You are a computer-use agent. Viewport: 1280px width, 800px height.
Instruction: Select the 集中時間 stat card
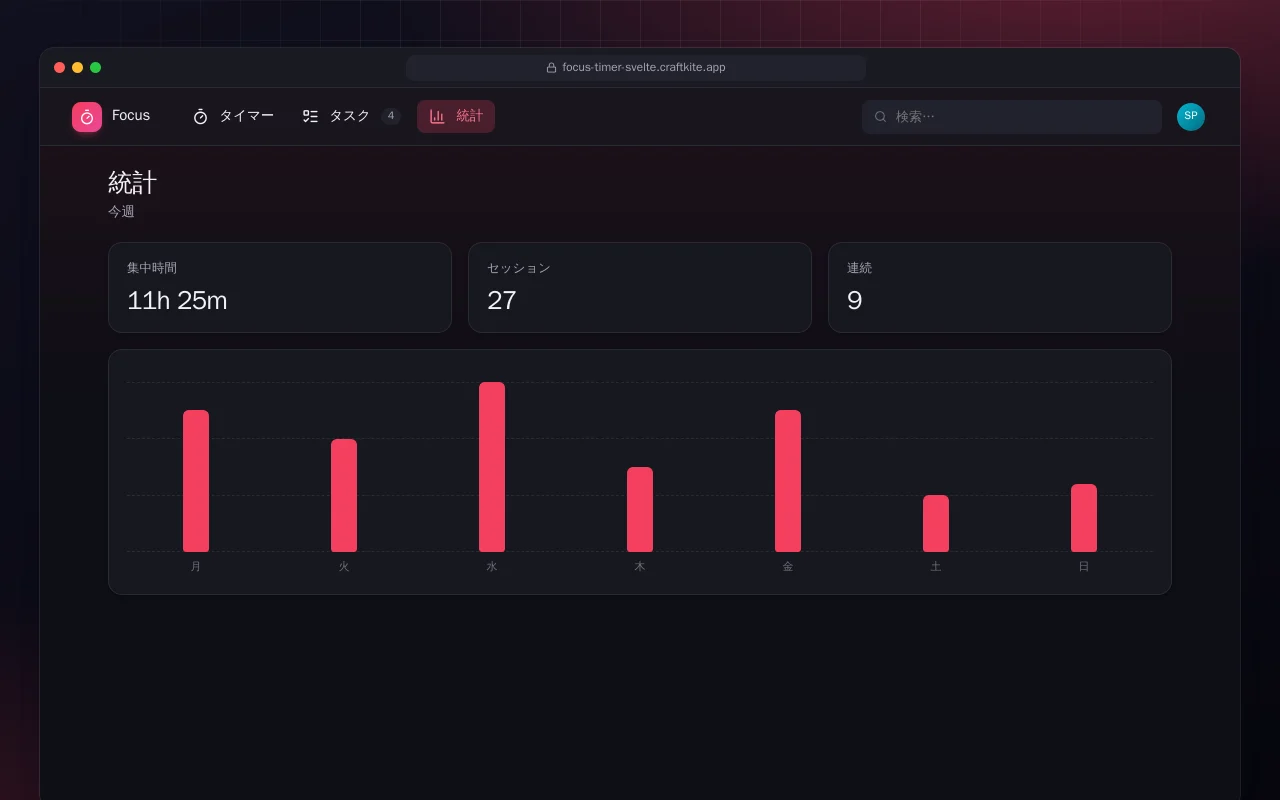[x=280, y=287]
